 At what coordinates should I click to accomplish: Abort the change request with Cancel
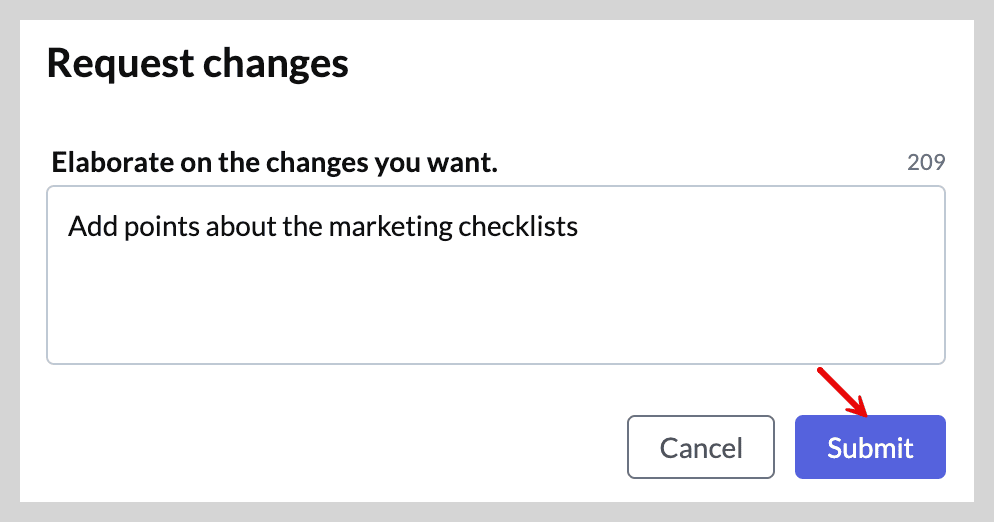[700, 447]
